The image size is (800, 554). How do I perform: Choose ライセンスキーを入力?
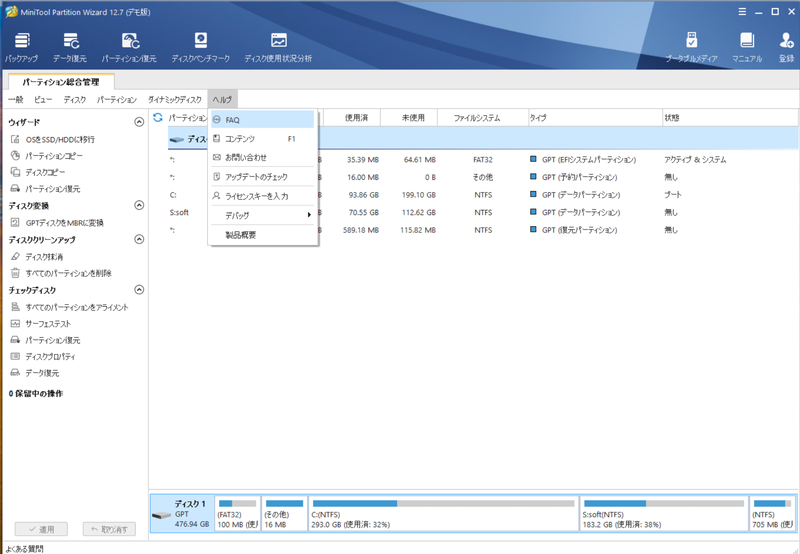tap(263, 196)
